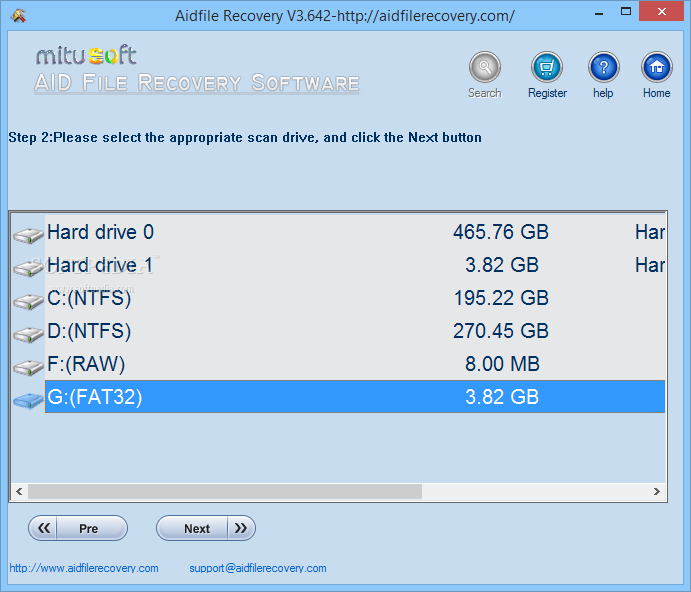Click the right arrow of horizontal scrollbar

pos(657,491)
